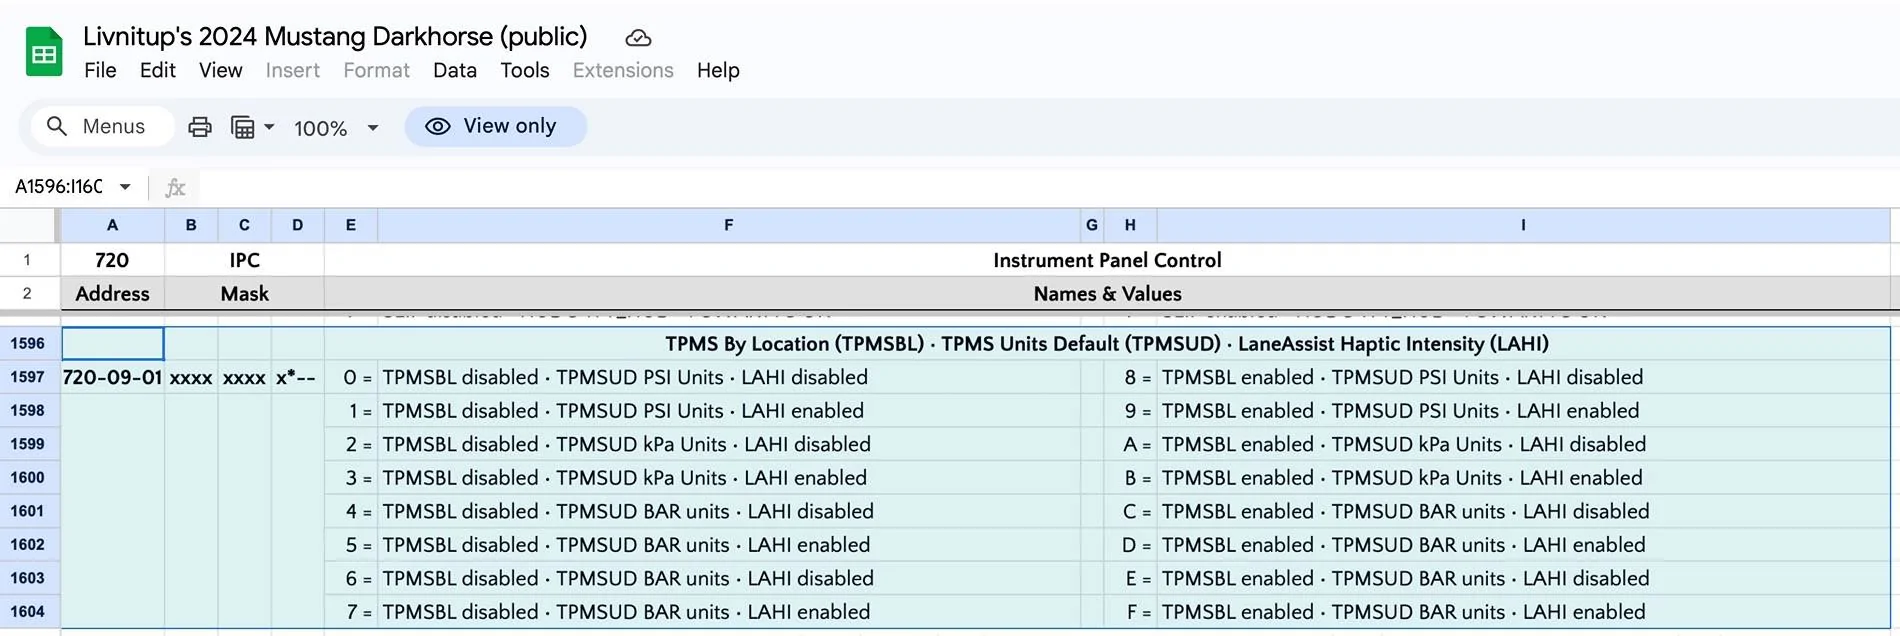This screenshot has height=636, width=1900.
Task: Click value 0 TPMSBL disabled PSI LAHI disabled
Action: [729, 377]
